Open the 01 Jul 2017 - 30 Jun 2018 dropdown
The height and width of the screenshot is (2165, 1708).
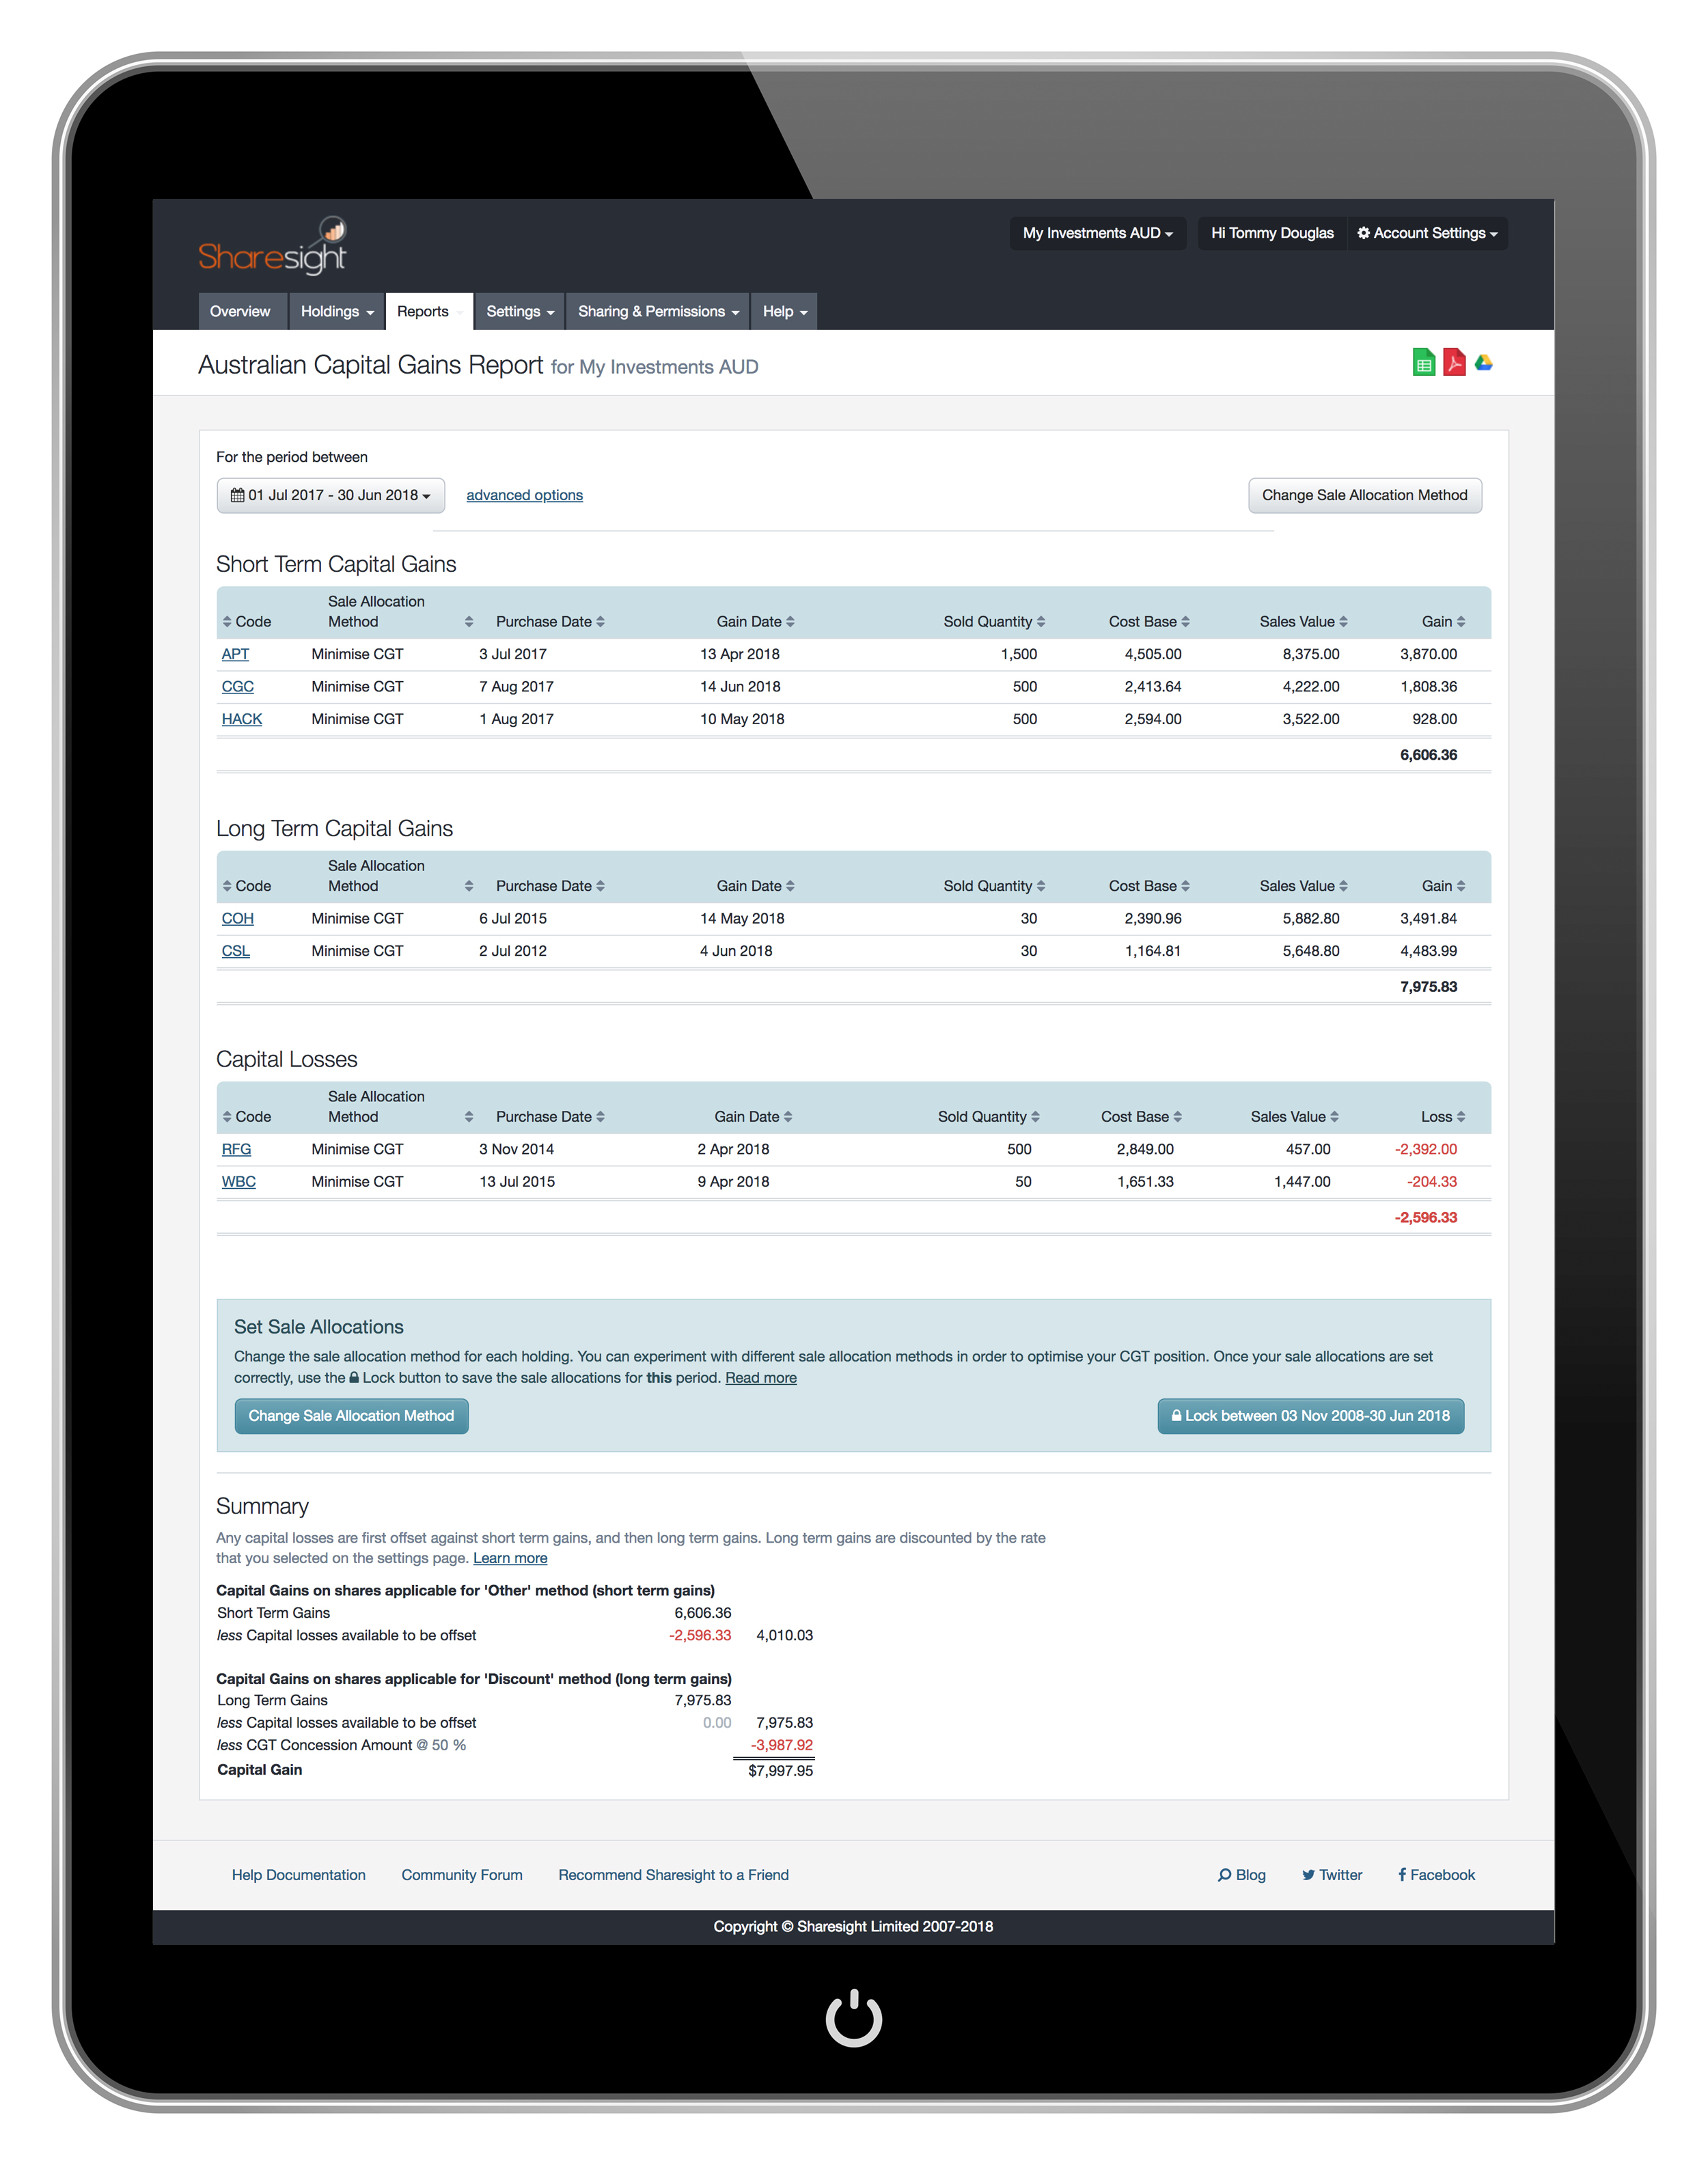tap(330, 494)
